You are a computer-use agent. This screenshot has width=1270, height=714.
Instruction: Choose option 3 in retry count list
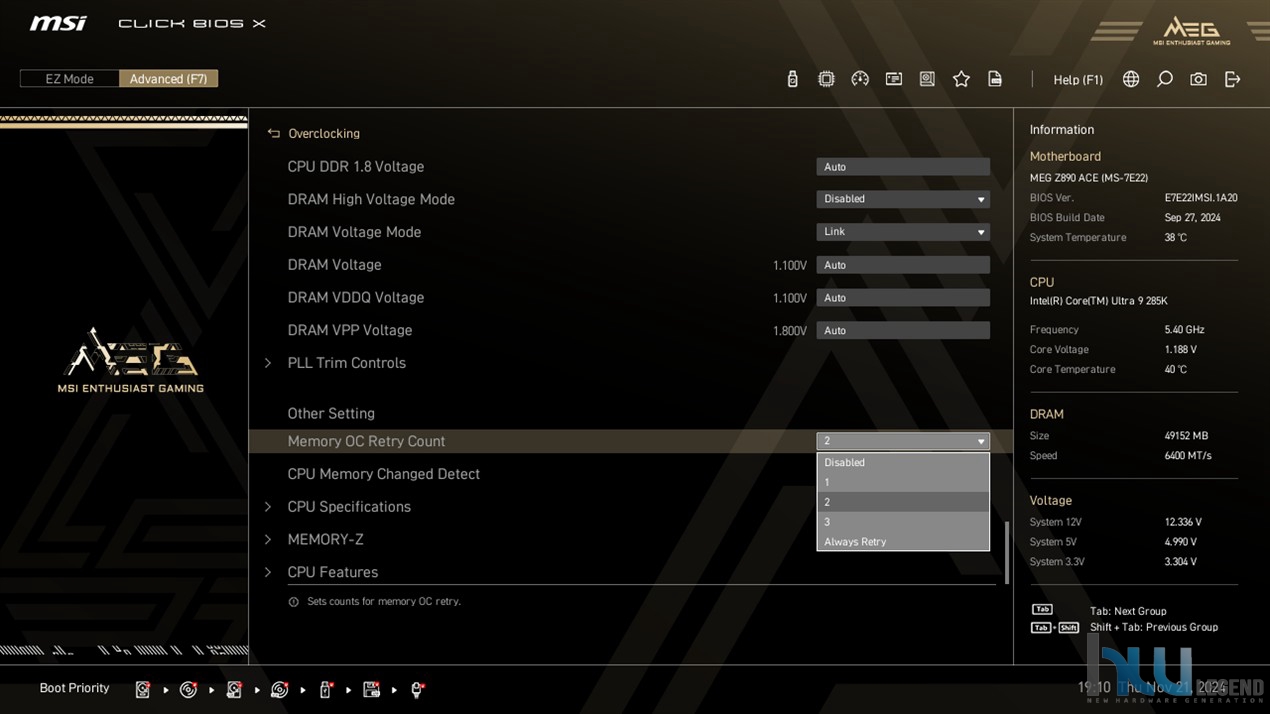(x=902, y=522)
